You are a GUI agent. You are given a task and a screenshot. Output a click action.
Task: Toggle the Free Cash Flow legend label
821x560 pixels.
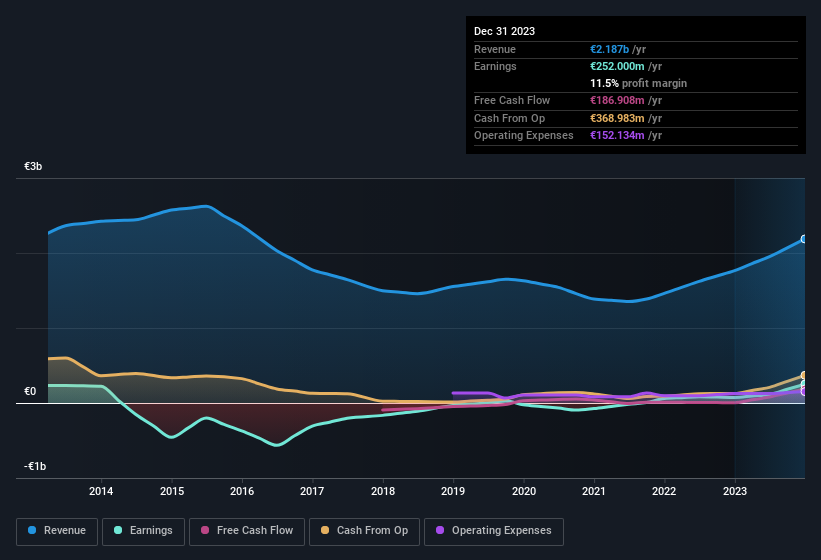(x=255, y=531)
